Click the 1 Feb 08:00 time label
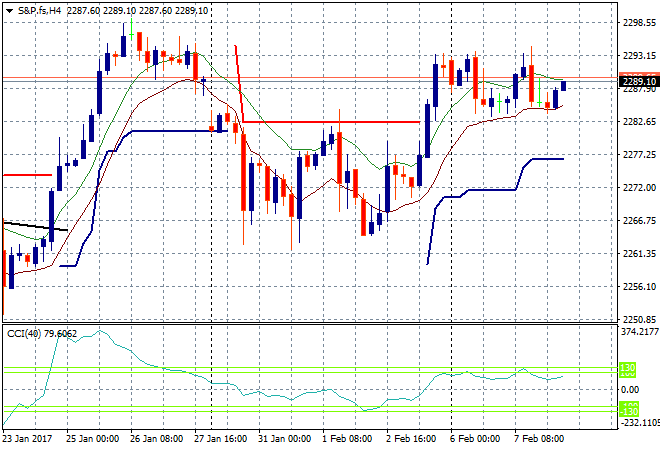The image size is (660, 450). click(347, 439)
